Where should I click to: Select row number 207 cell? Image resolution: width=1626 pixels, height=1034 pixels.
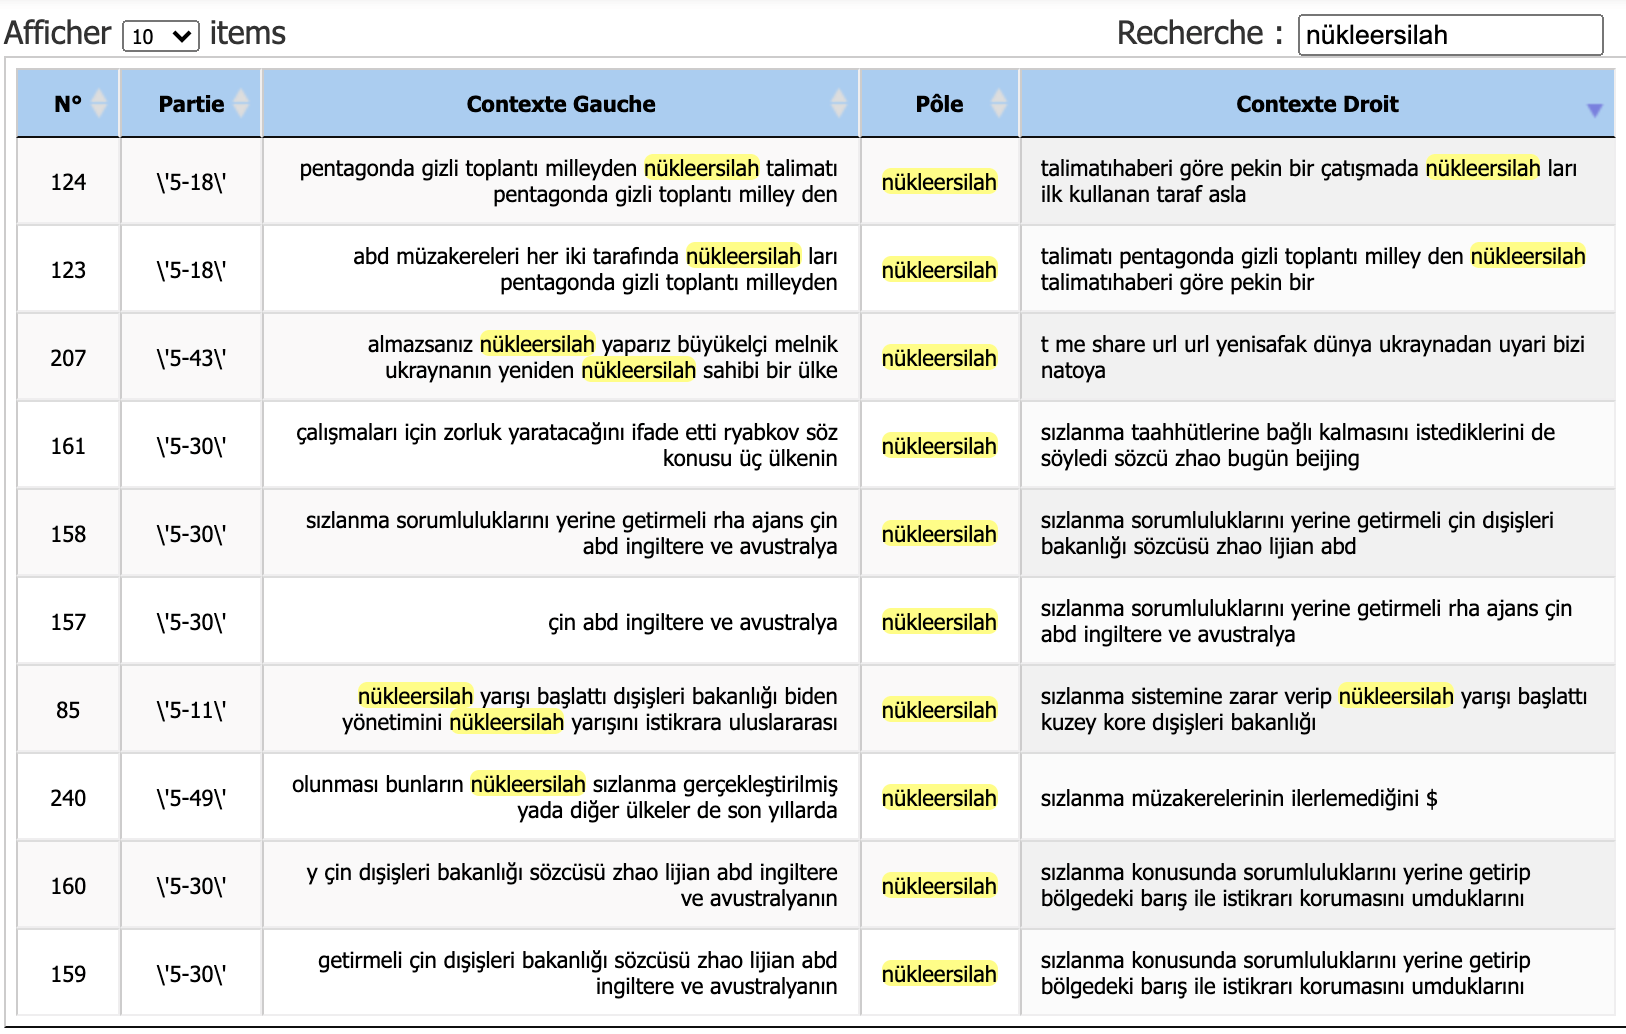click(68, 358)
